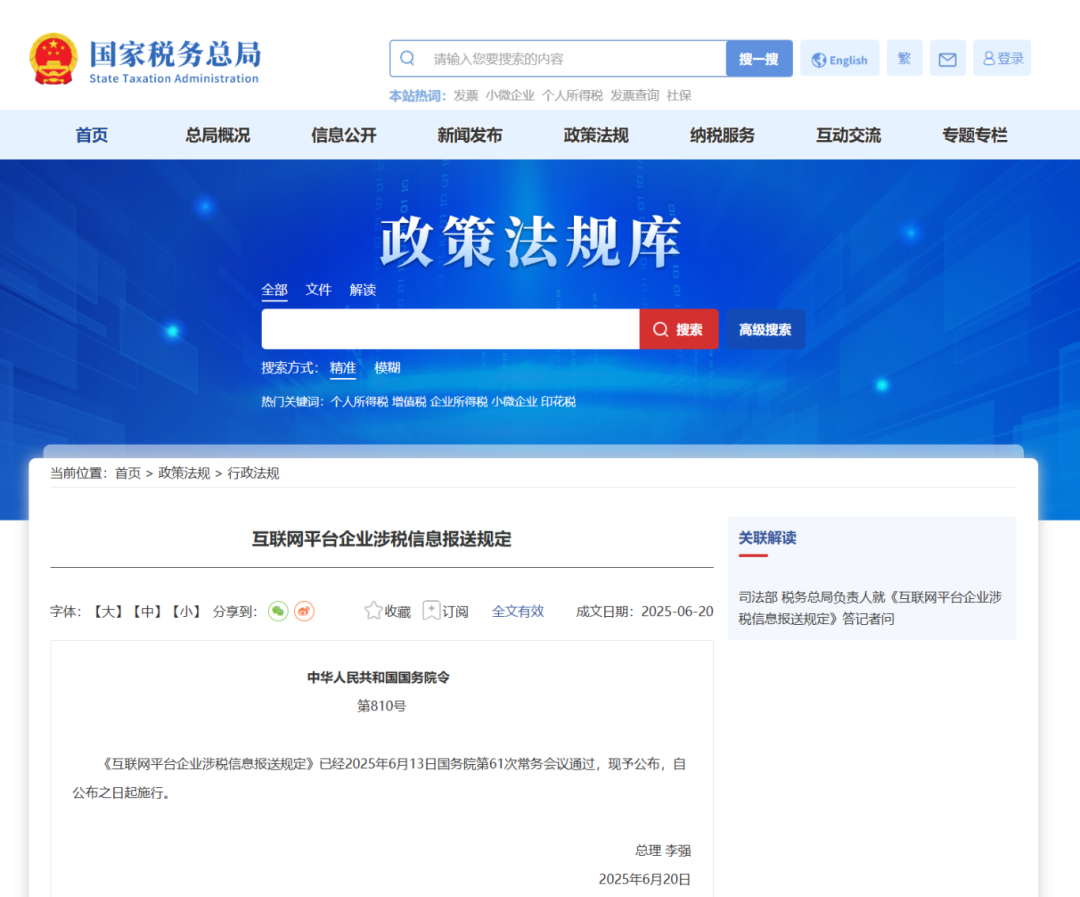Open 新闻发布 navigation item
Screen dimensions: 1080x897
pos(470,135)
